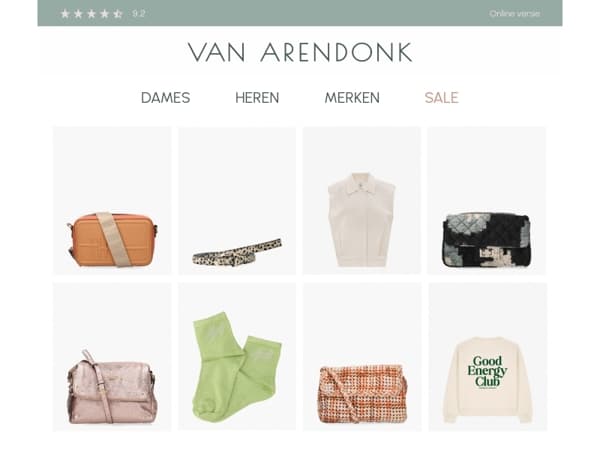Go to the MERKEN section

coord(352,98)
